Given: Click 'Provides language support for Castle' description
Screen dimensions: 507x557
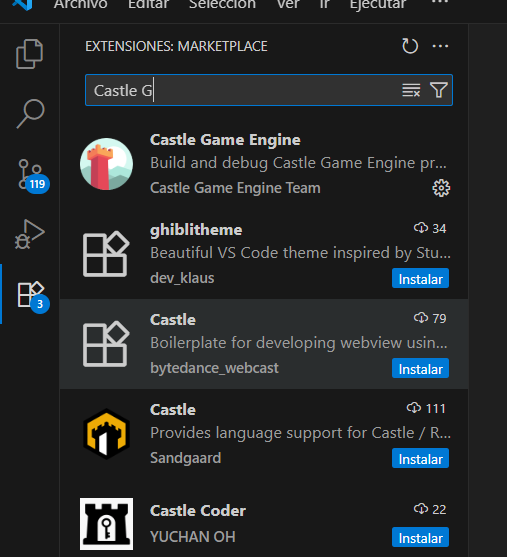Looking at the screenshot, I should (x=300, y=433).
